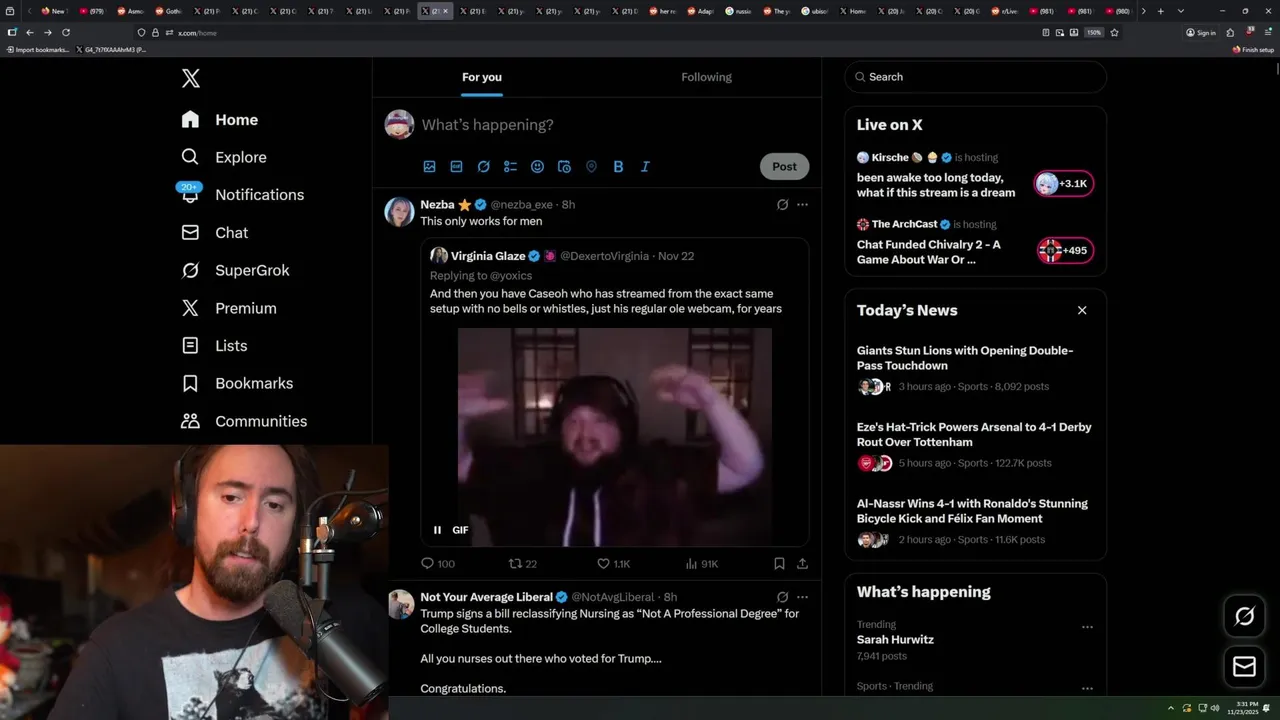Go back in the browser
Viewport: 1280px width, 720px height.
tap(30, 33)
